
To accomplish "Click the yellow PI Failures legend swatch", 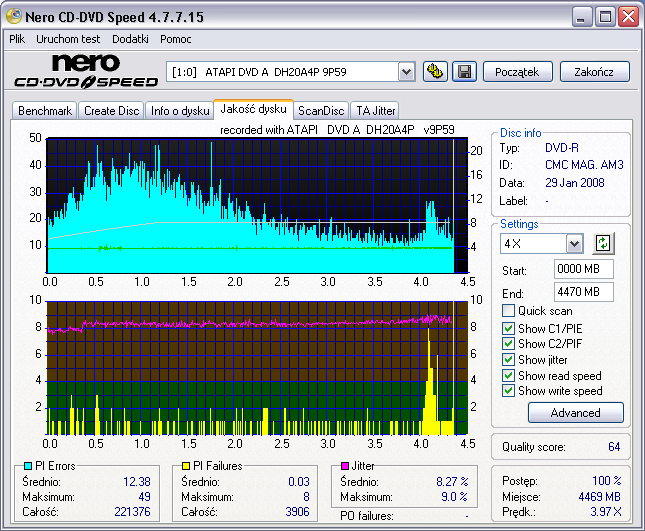I will point(186,466).
